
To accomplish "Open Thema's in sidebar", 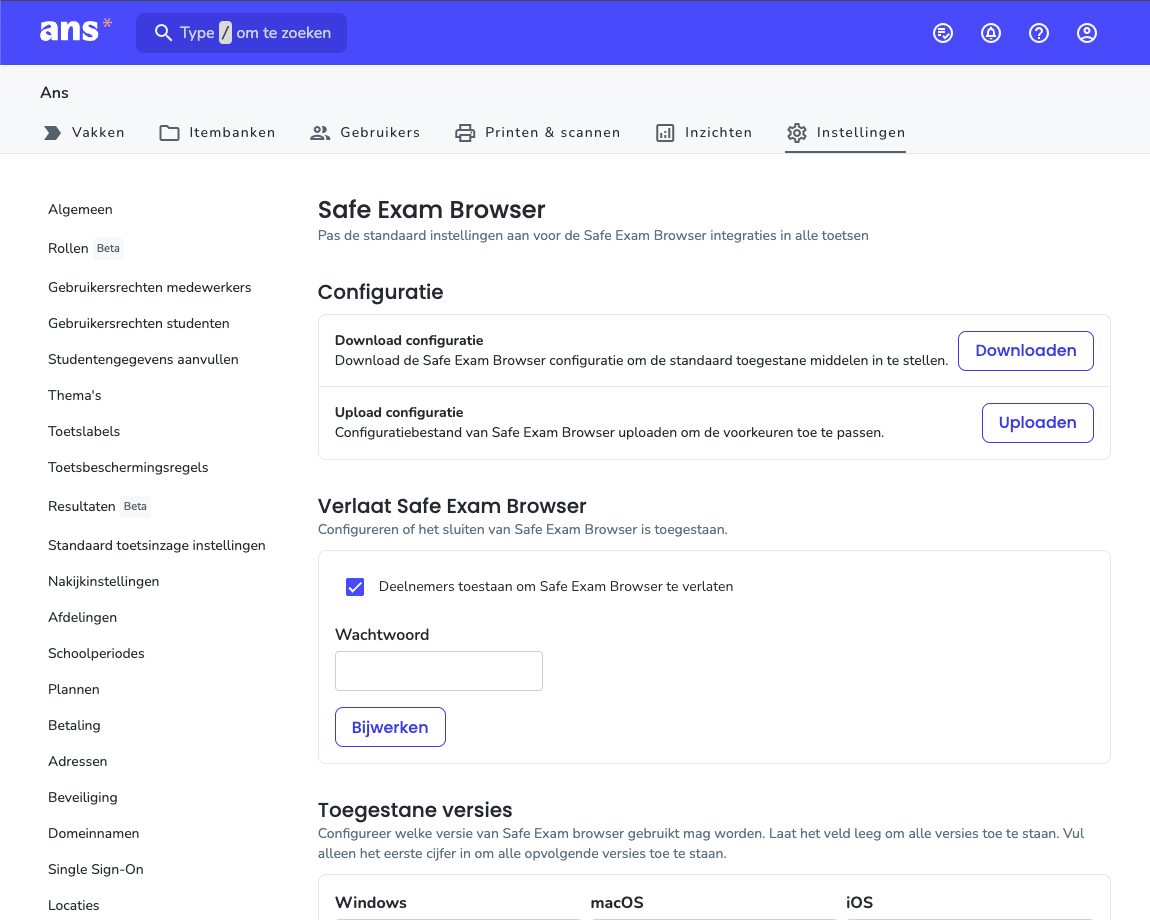I will click(x=75, y=395).
